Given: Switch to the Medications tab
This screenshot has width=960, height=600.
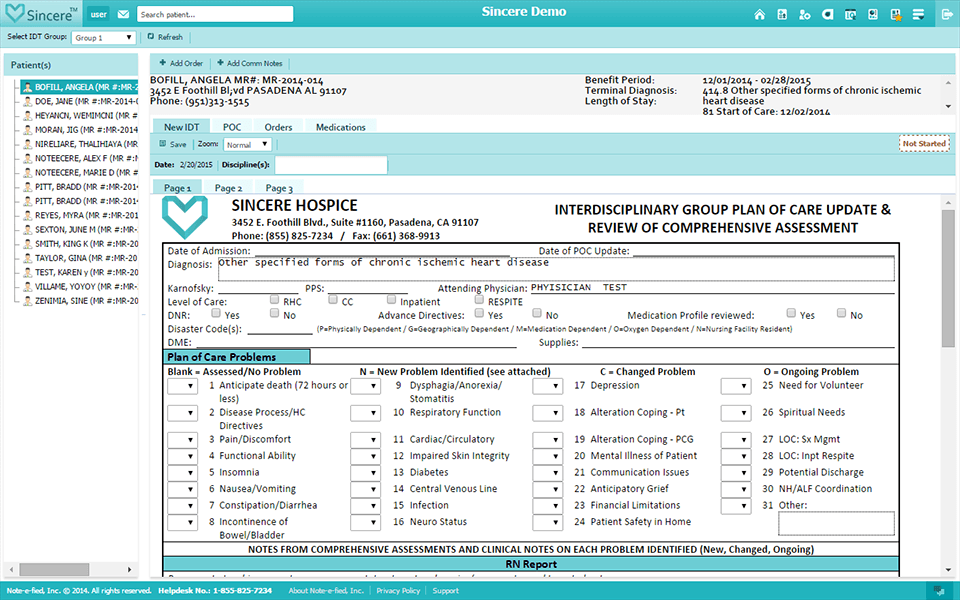Looking at the screenshot, I should [340, 127].
